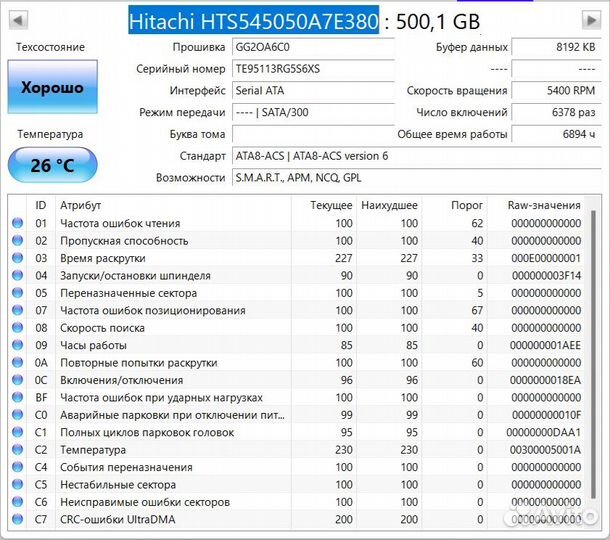Click raw value 00300005001A
610x540 pixels.
tap(545, 450)
